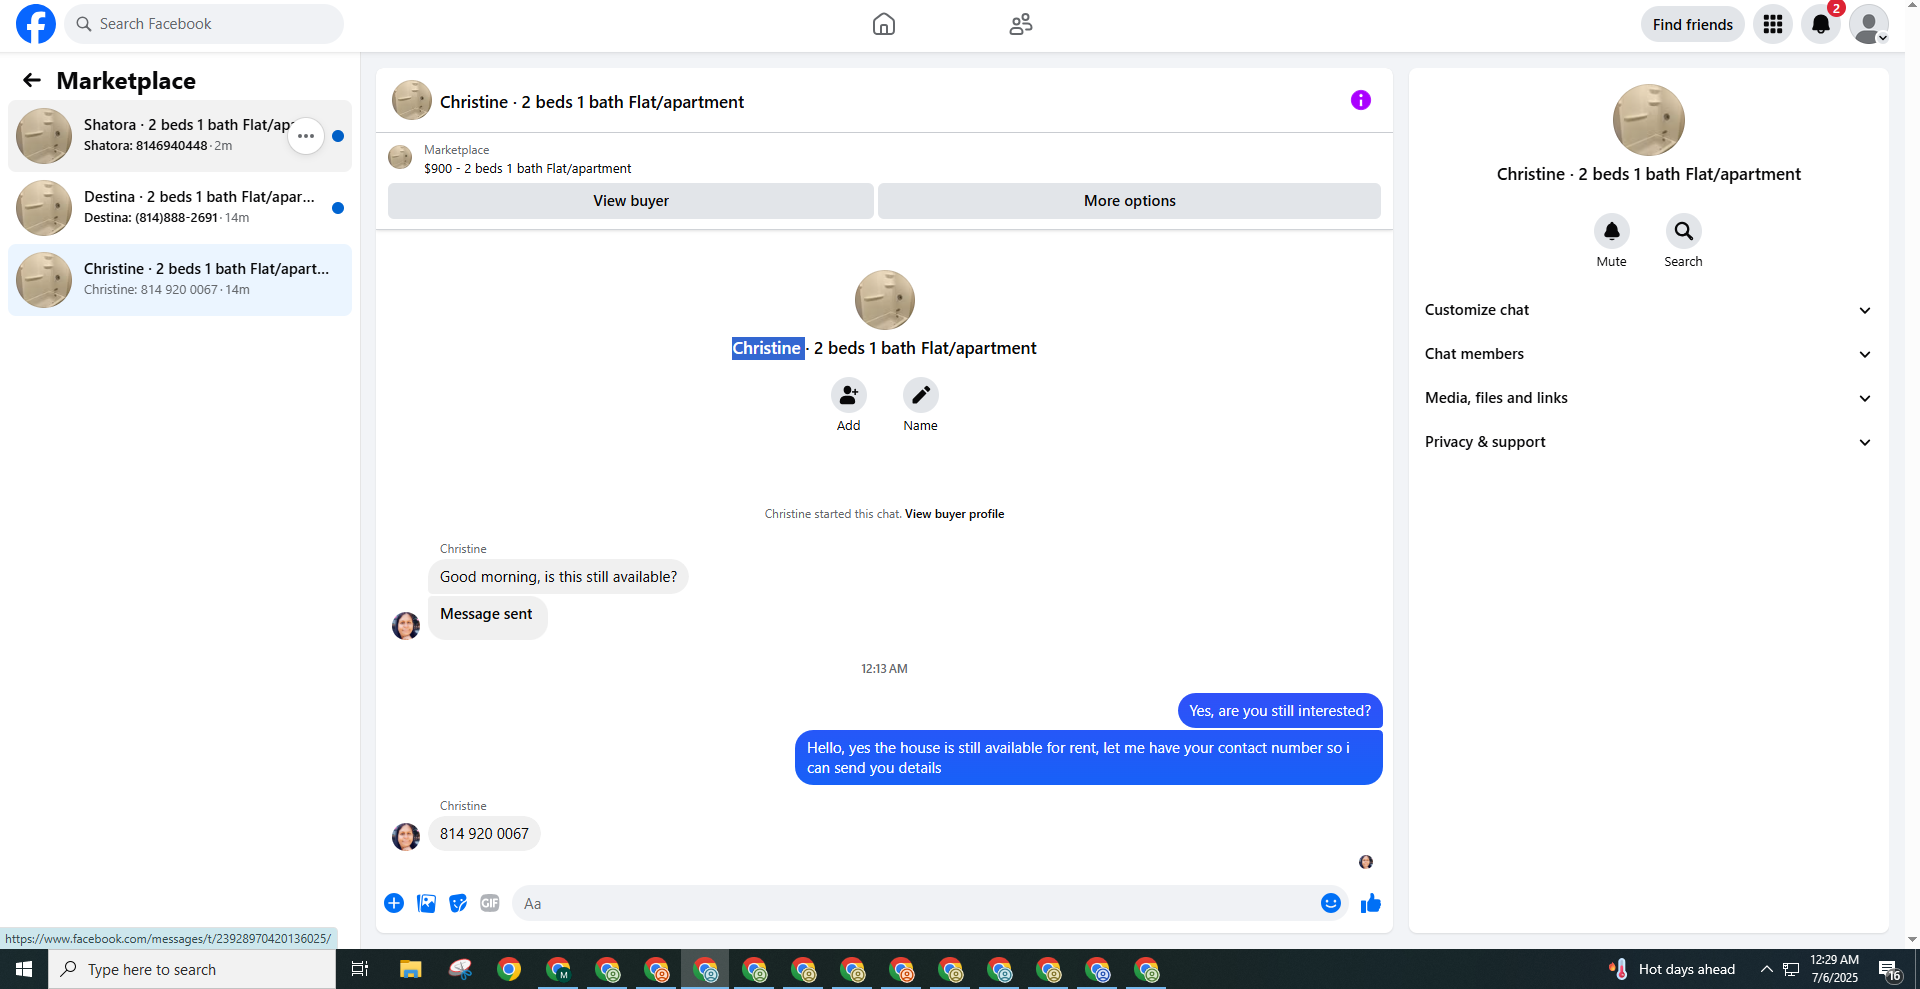The image size is (1920, 989).
Task: Focus the Search Facebook field
Action: coord(204,24)
